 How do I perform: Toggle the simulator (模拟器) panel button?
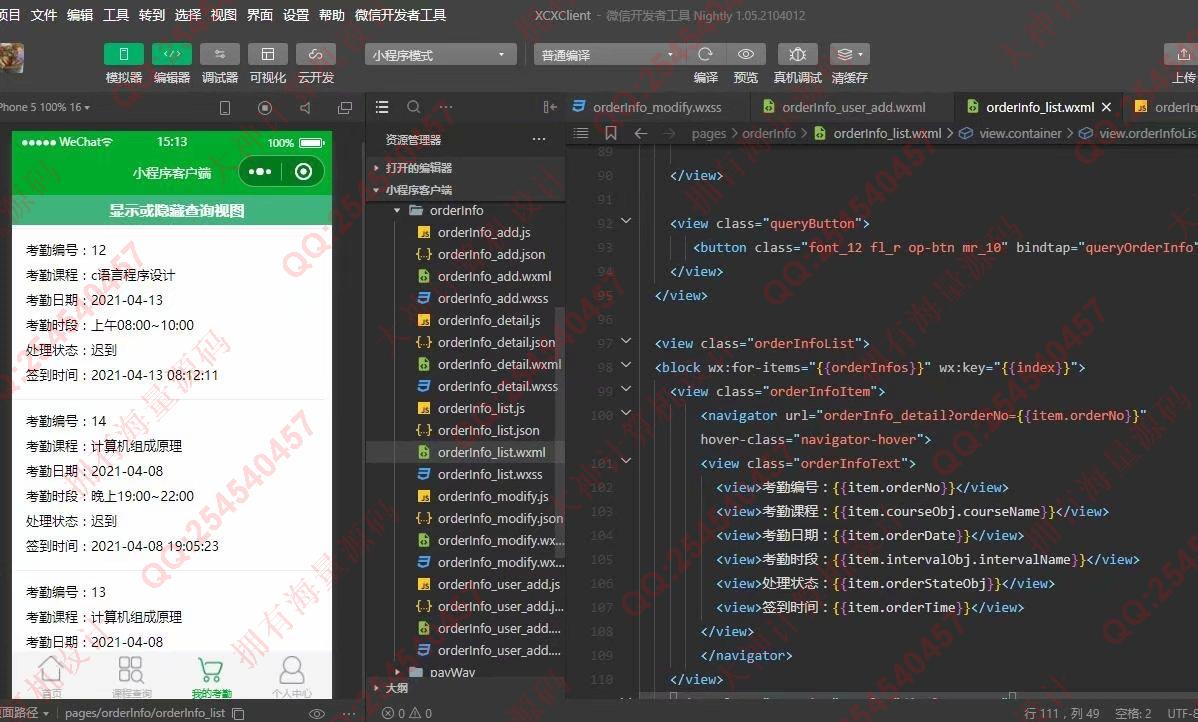pos(124,54)
